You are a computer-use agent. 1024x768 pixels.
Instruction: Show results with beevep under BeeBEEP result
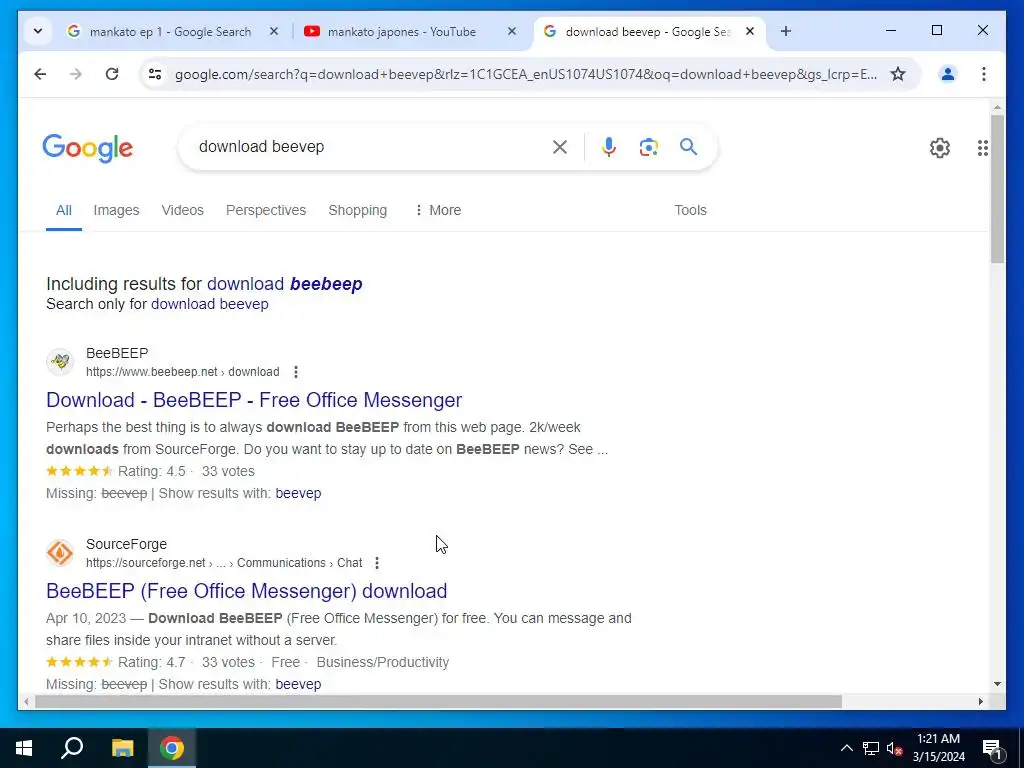tap(298, 493)
